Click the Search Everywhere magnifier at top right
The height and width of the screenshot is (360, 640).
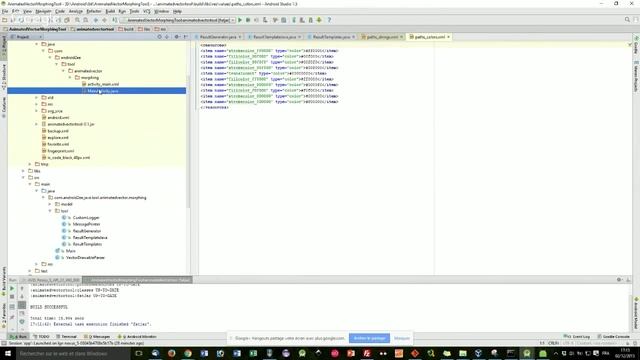627,20
